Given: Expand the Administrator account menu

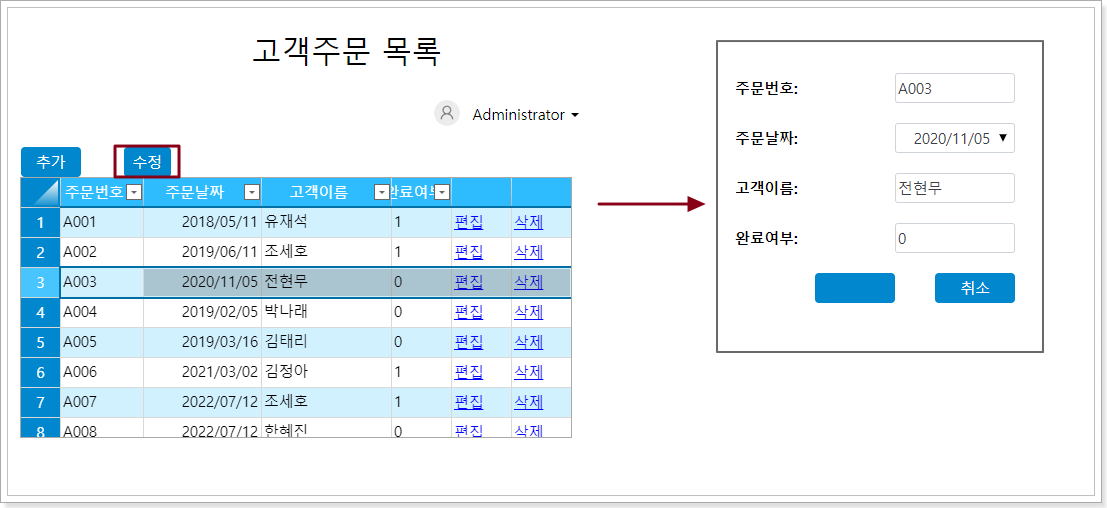Looking at the screenshot, I should click(575, 115).
